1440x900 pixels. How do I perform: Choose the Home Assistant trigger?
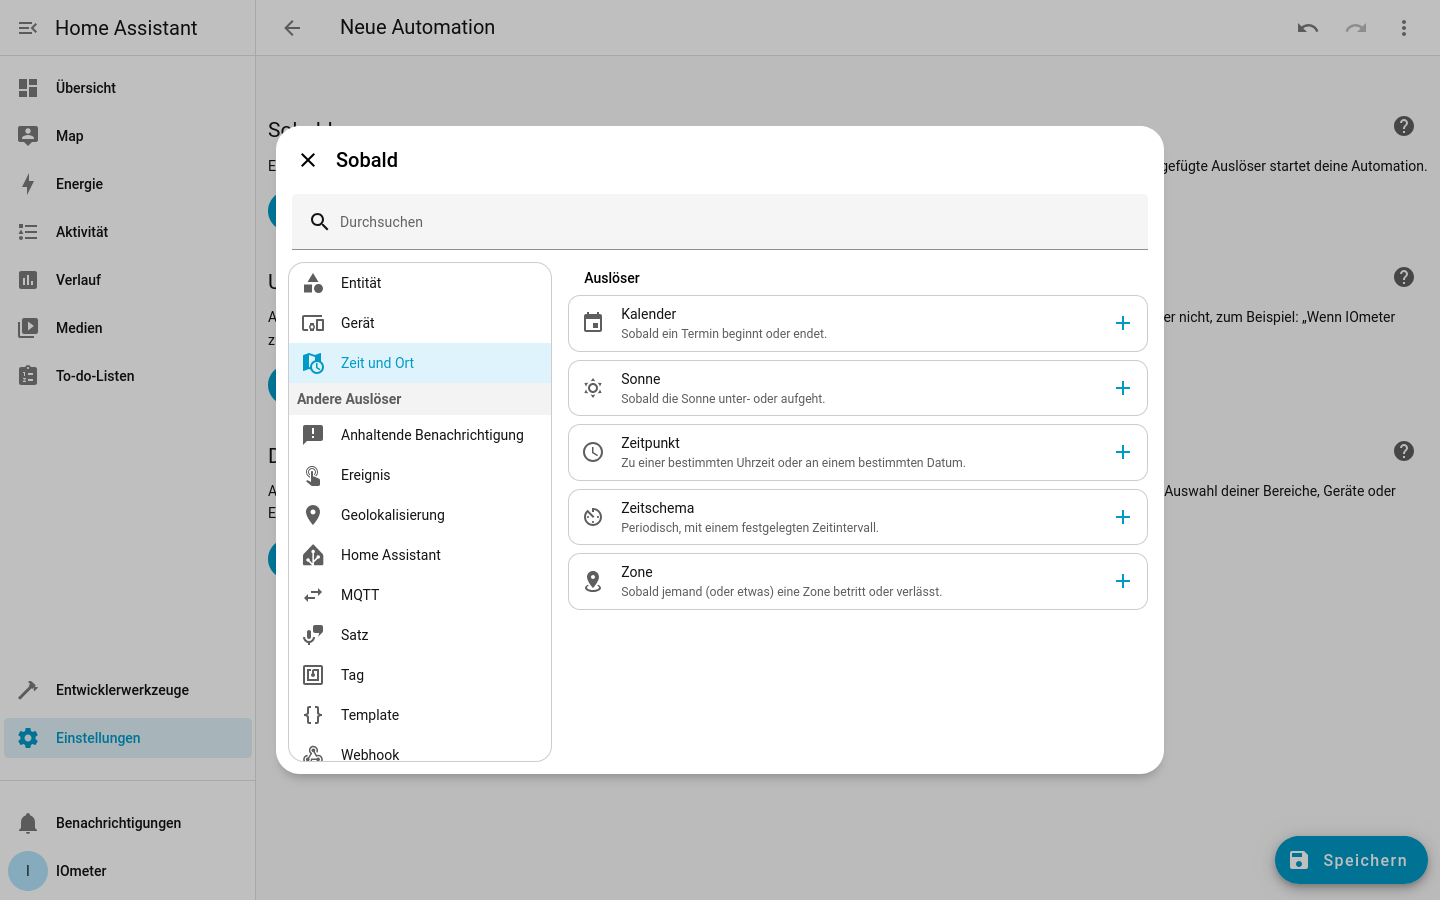(420, 555)
